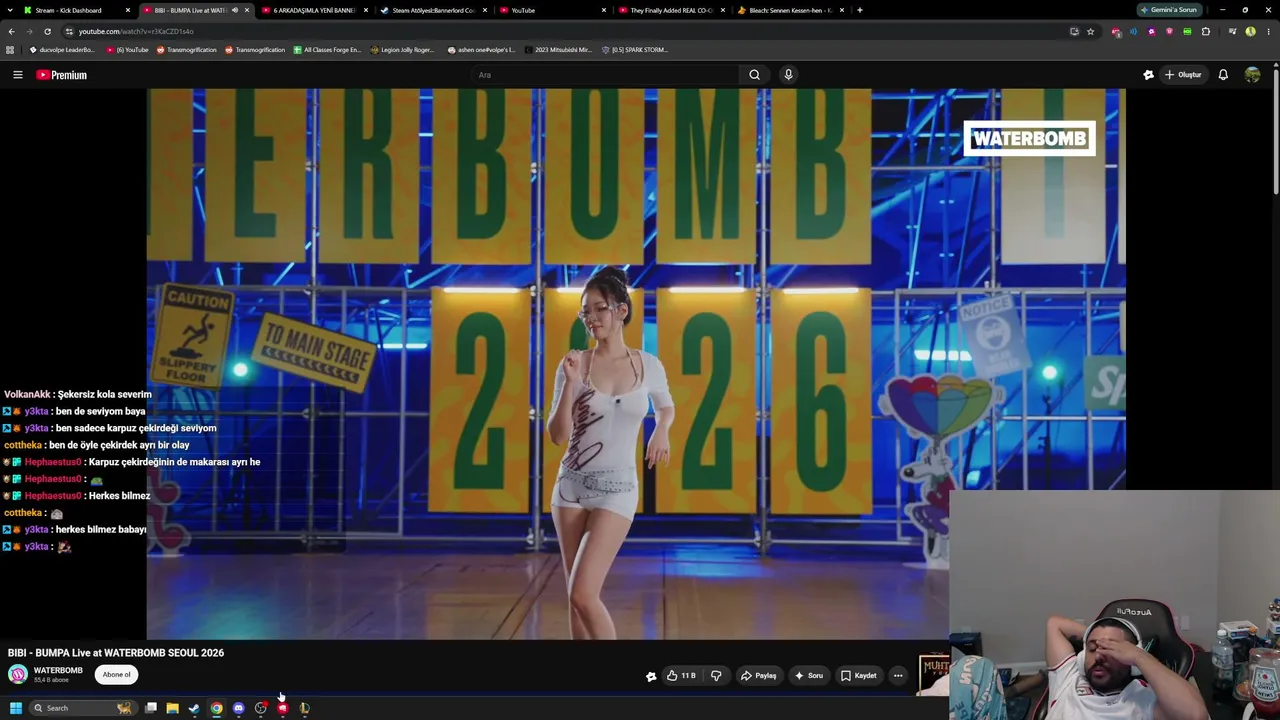Click the page vertical scrollbar
This screenshot has height=720, width=1280.
pos(1276,130)
